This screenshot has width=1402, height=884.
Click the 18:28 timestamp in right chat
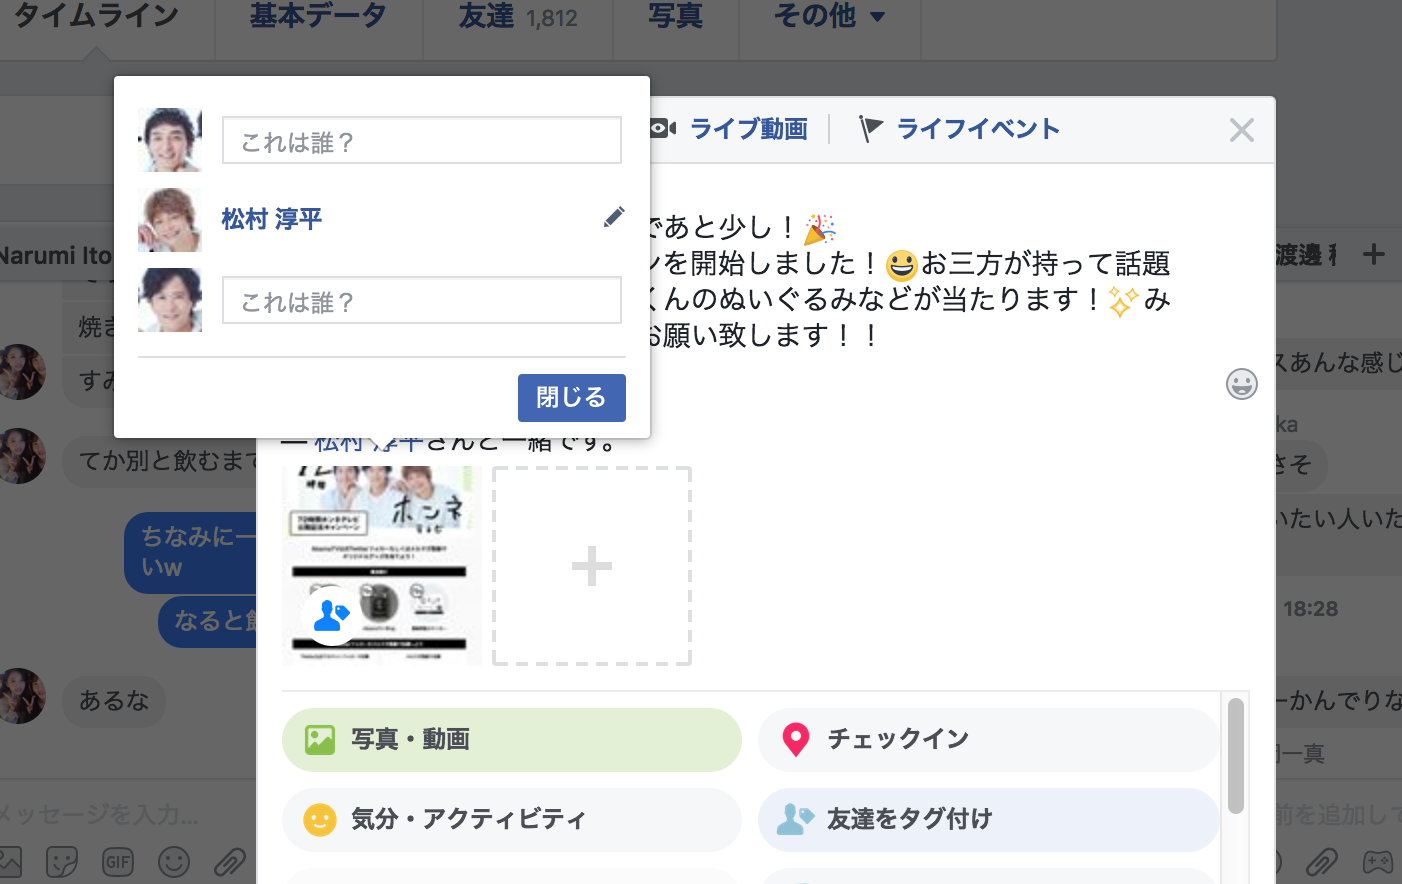click(1310, 609)
